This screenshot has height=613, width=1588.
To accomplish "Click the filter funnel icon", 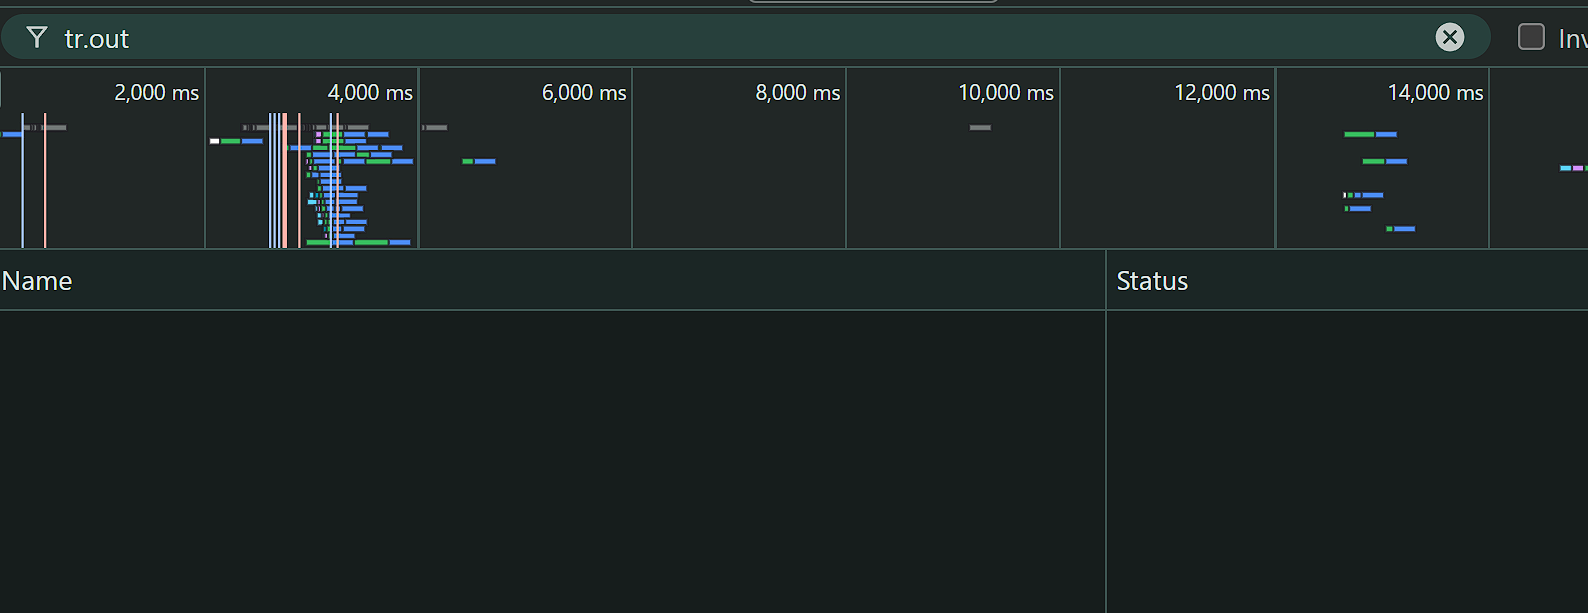I will pyautogui.click(x=37, y=38).
